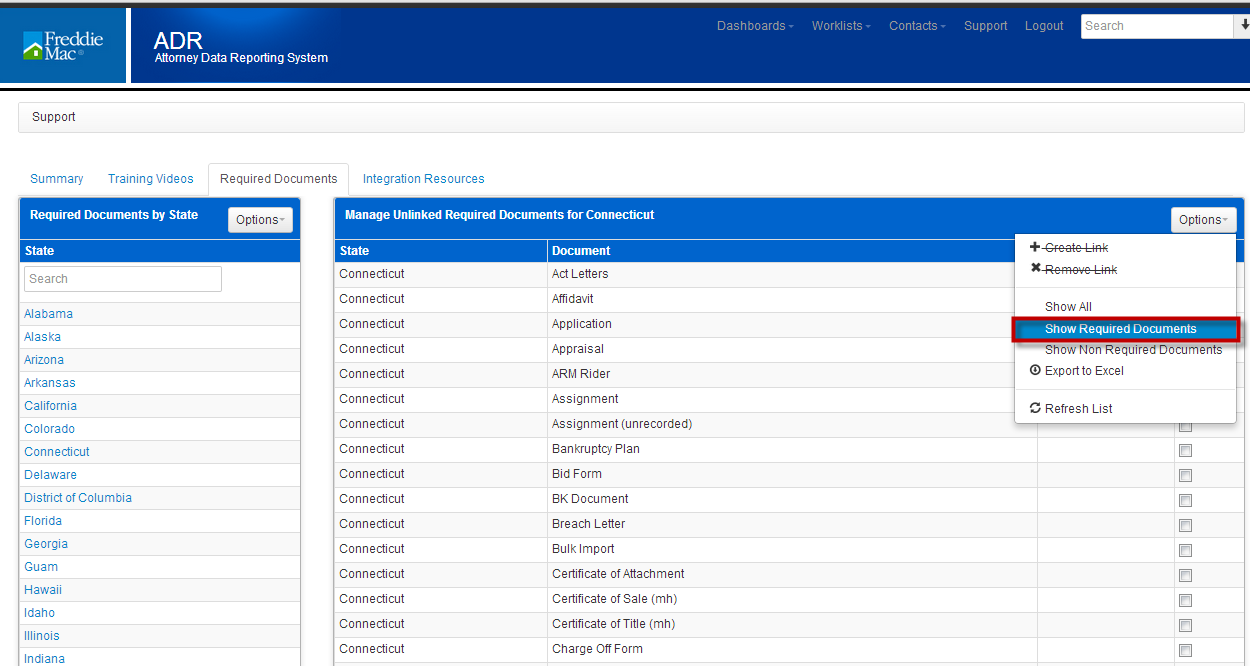1250x666 pixels.
Task: Check the Bulk Import row checkbox
Action: 1185,550
